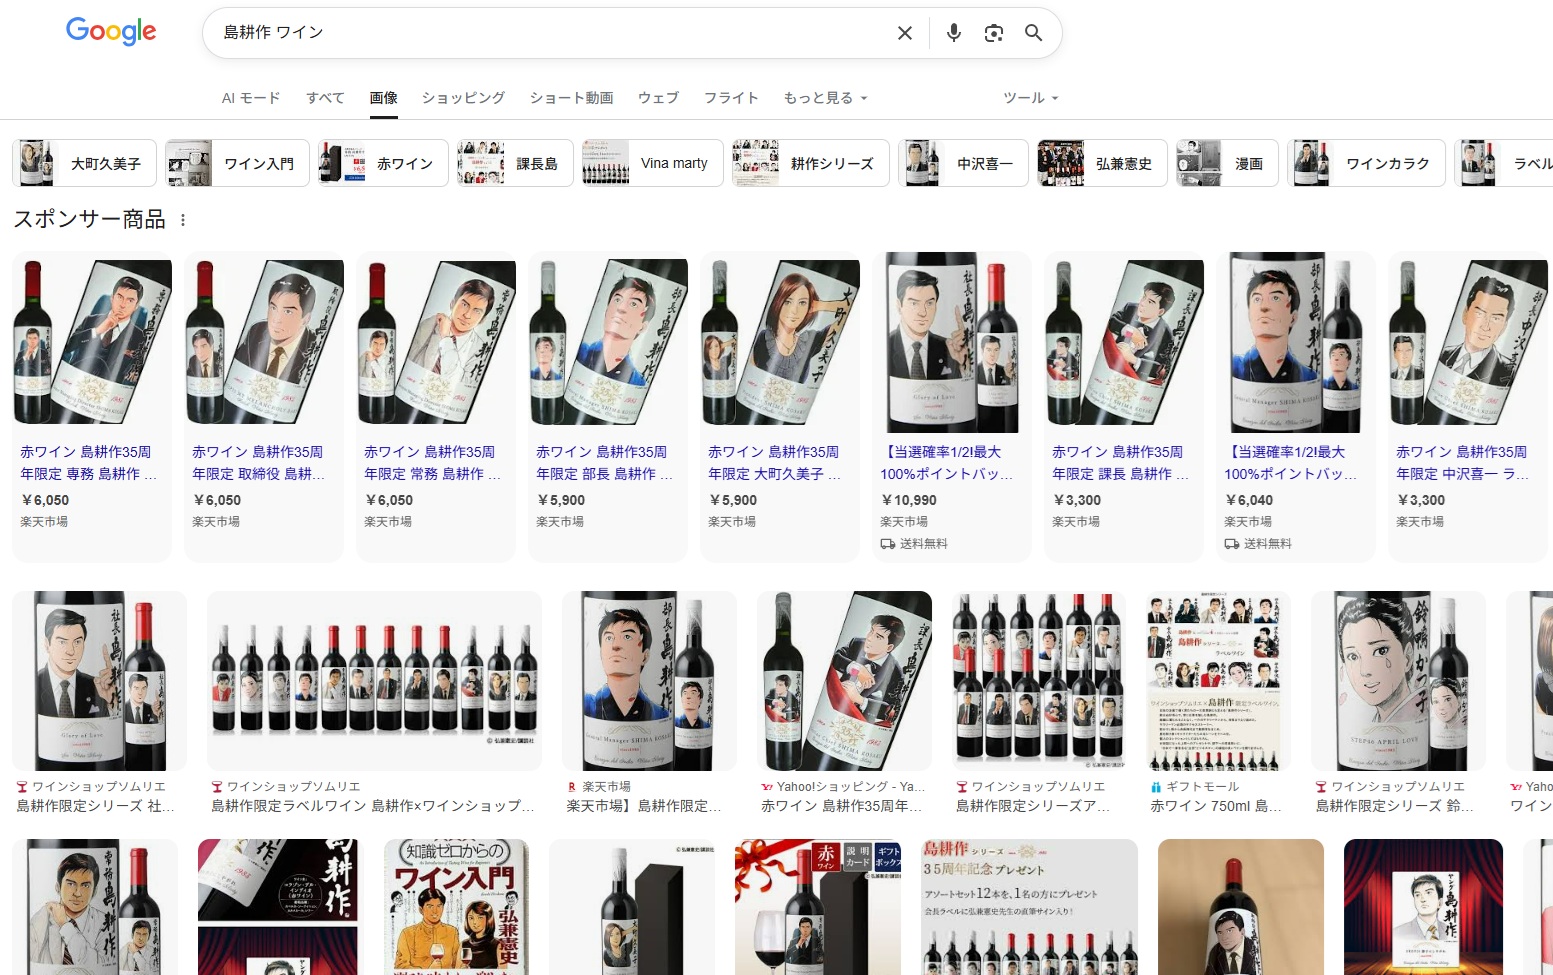
Task: Switch to the AI モード tab
Action: tap(251, 98)
